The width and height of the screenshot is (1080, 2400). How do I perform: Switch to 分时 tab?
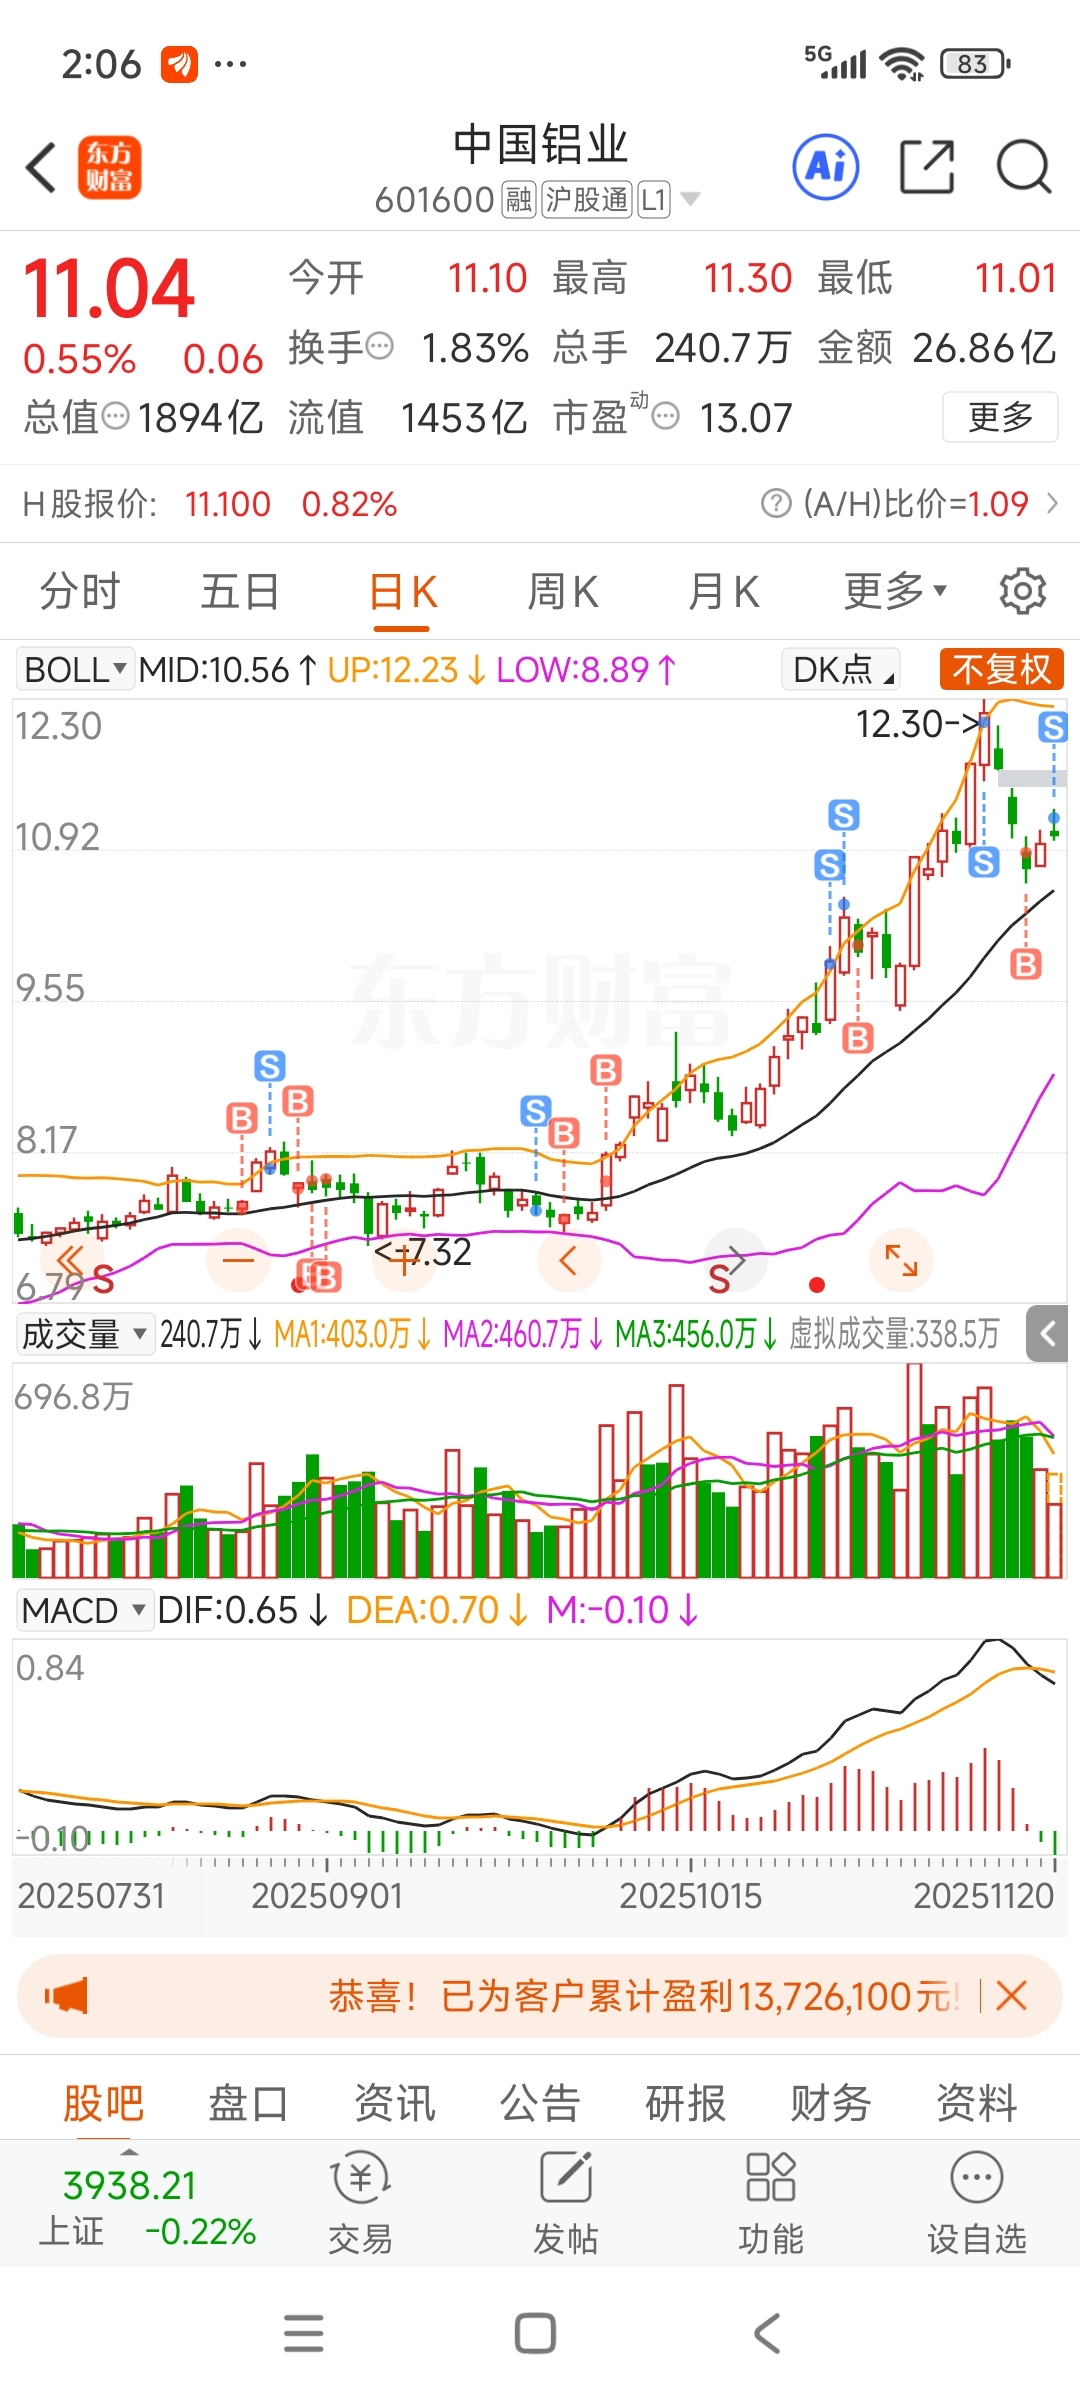point(80,591)
